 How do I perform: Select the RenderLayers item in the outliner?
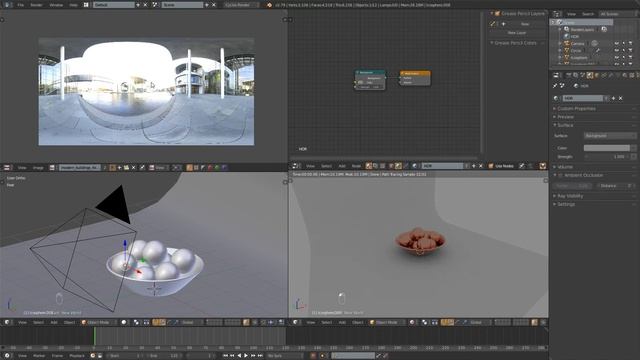582,29
